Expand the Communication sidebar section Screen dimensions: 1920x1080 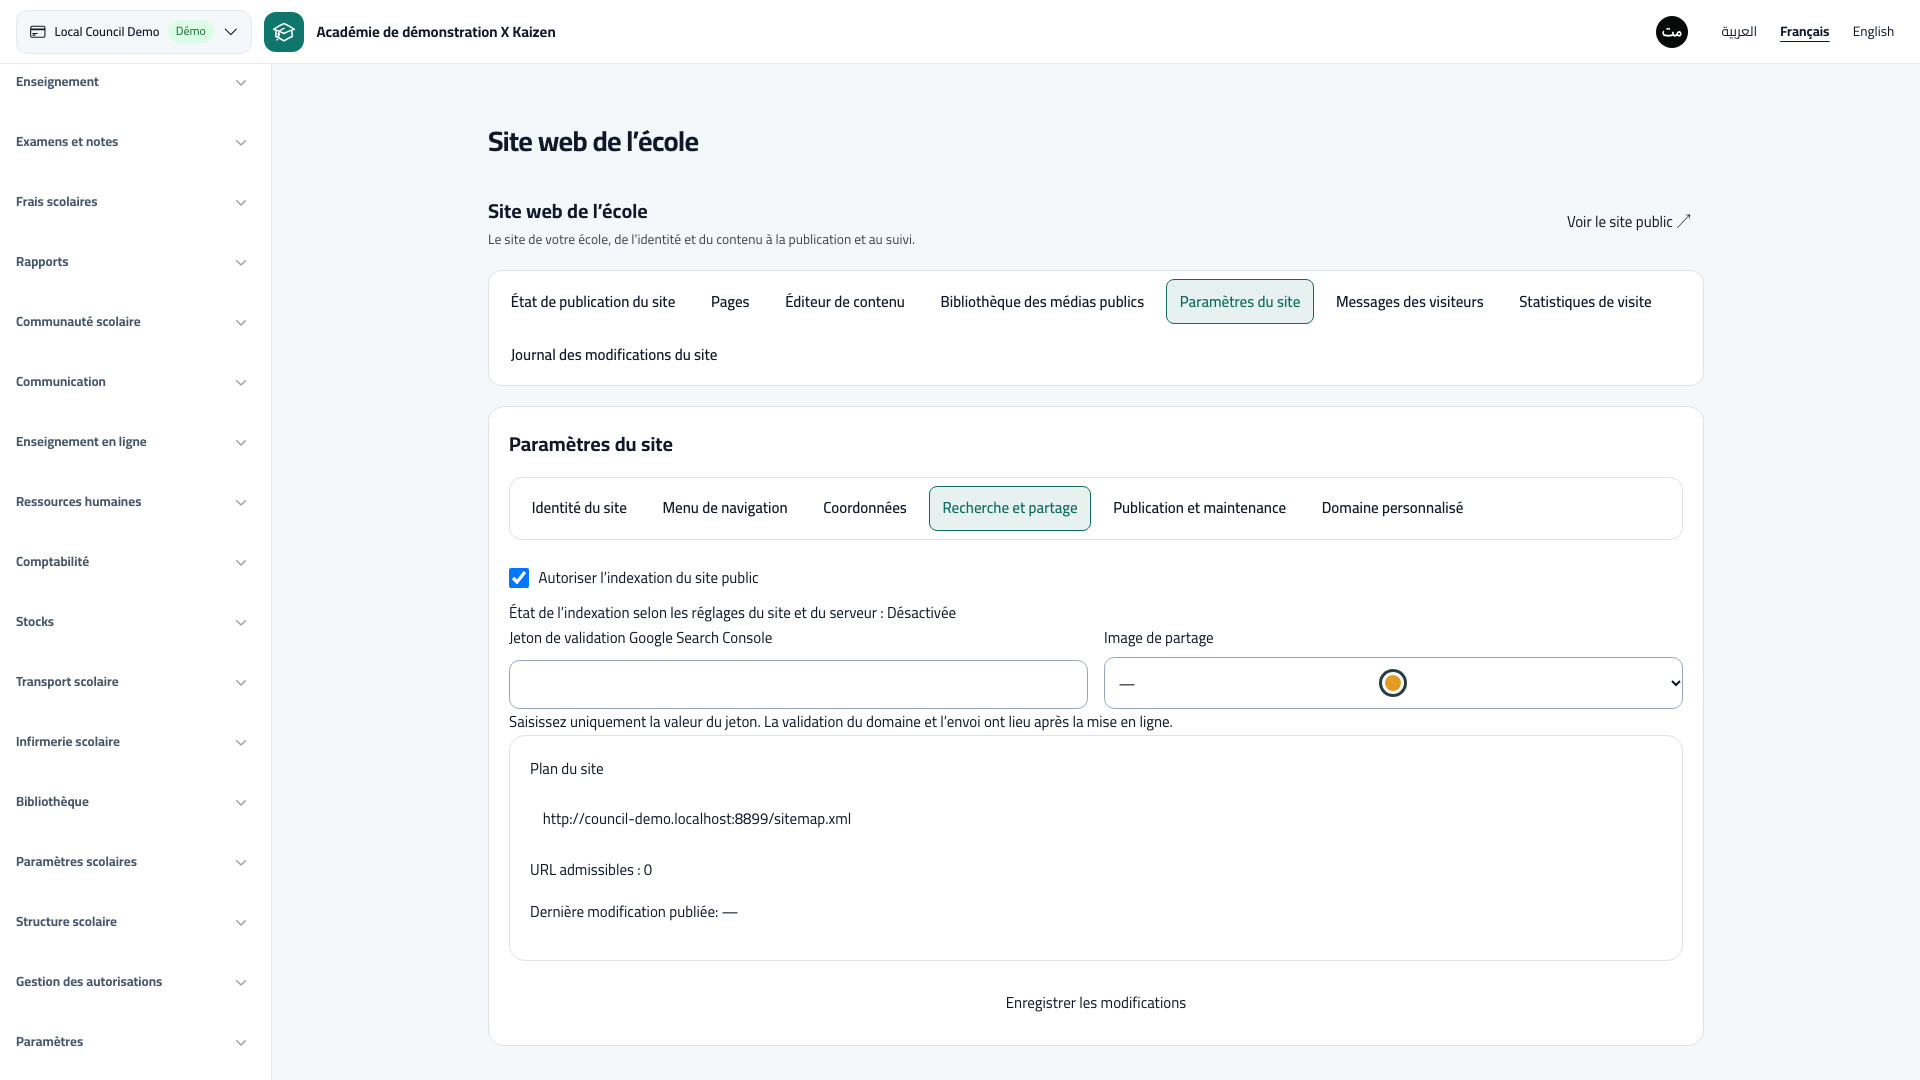point(131,382)
